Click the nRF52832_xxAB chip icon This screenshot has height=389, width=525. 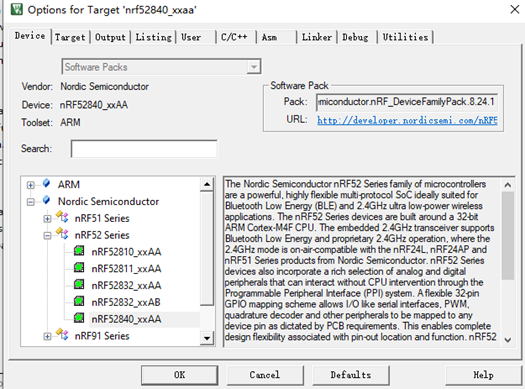click(79, 301)
